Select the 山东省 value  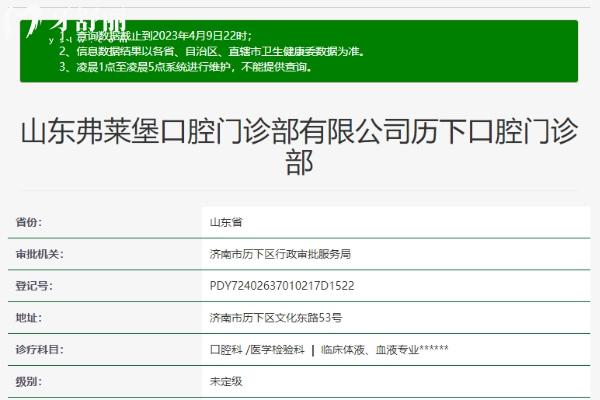pos(226,222)
